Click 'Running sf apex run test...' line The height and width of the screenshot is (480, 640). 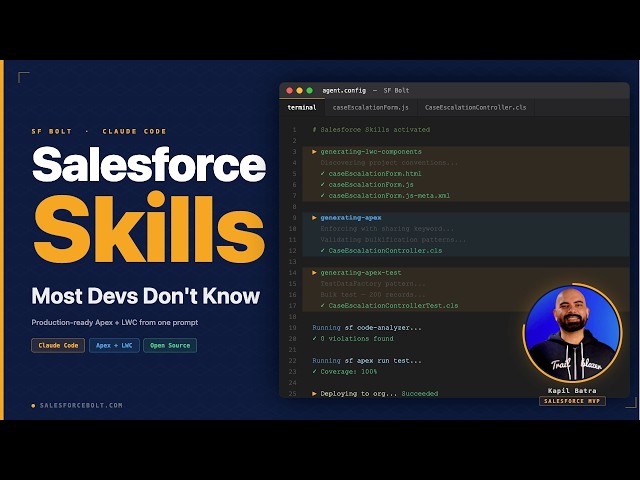367,361
